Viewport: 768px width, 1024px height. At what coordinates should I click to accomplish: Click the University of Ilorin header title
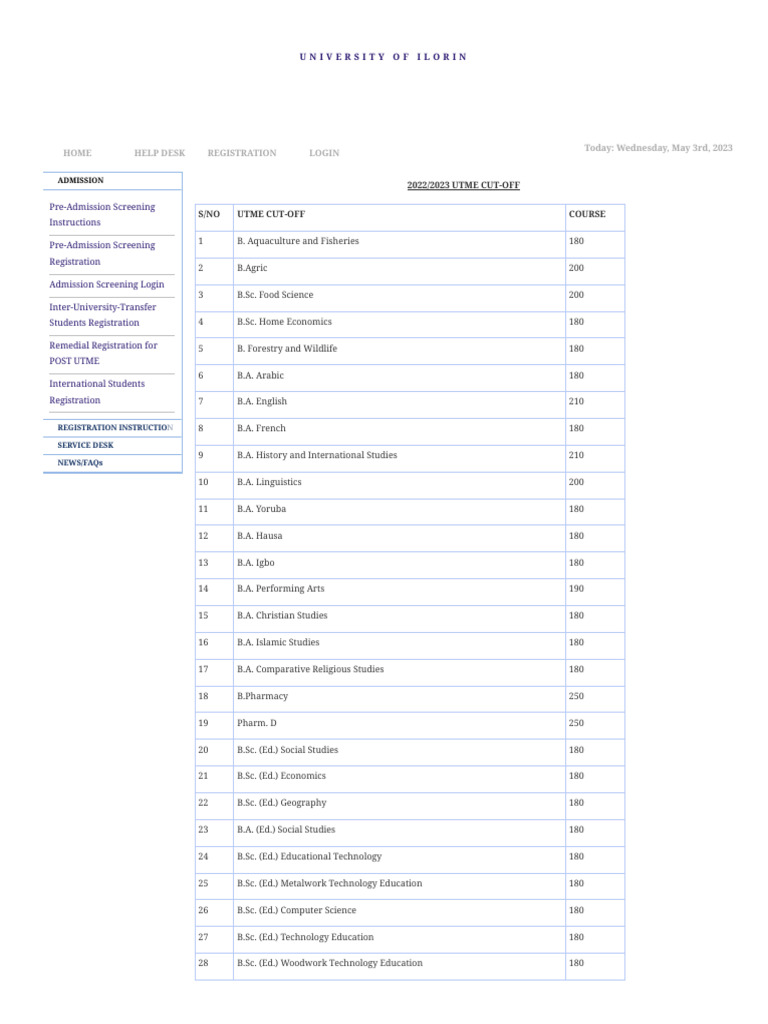(383, 57)
